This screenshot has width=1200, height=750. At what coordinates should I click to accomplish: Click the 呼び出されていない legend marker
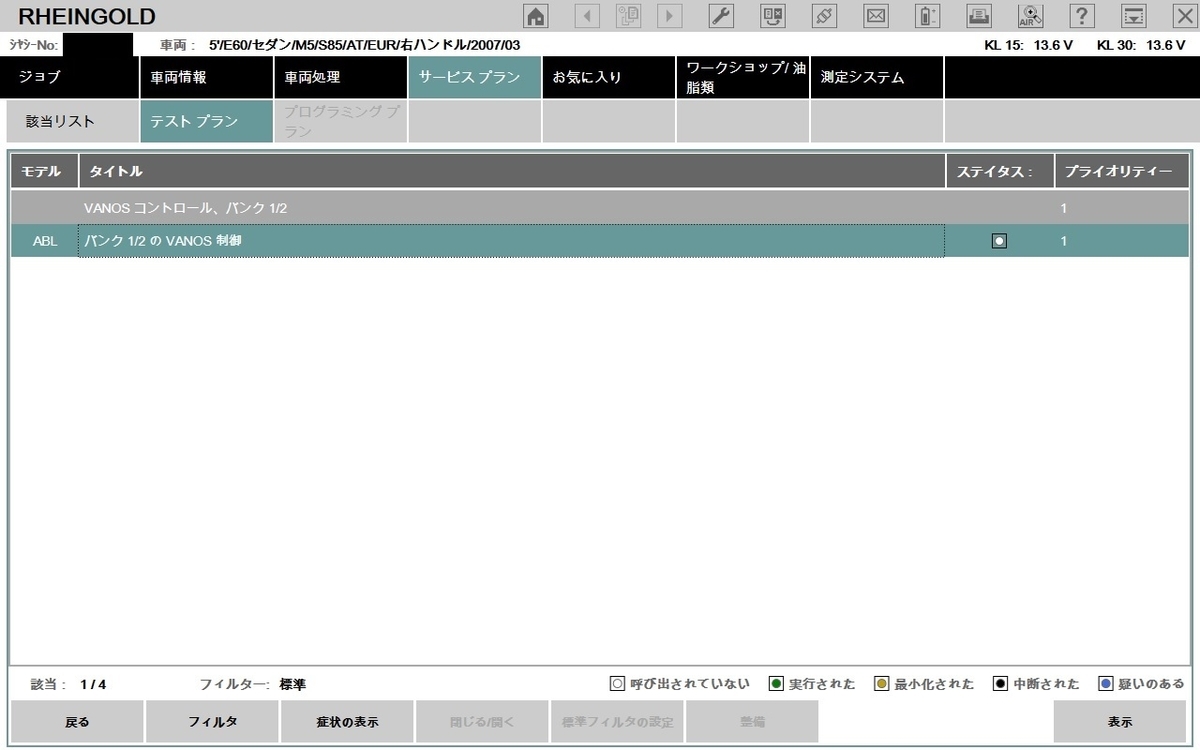[x=617, y=684]
